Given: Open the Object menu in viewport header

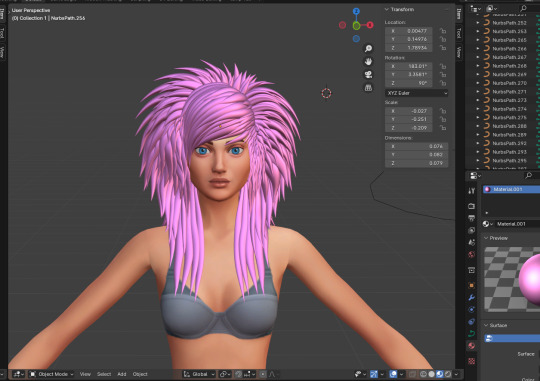Looking at the screenshot, I should (x=140, y=374).
